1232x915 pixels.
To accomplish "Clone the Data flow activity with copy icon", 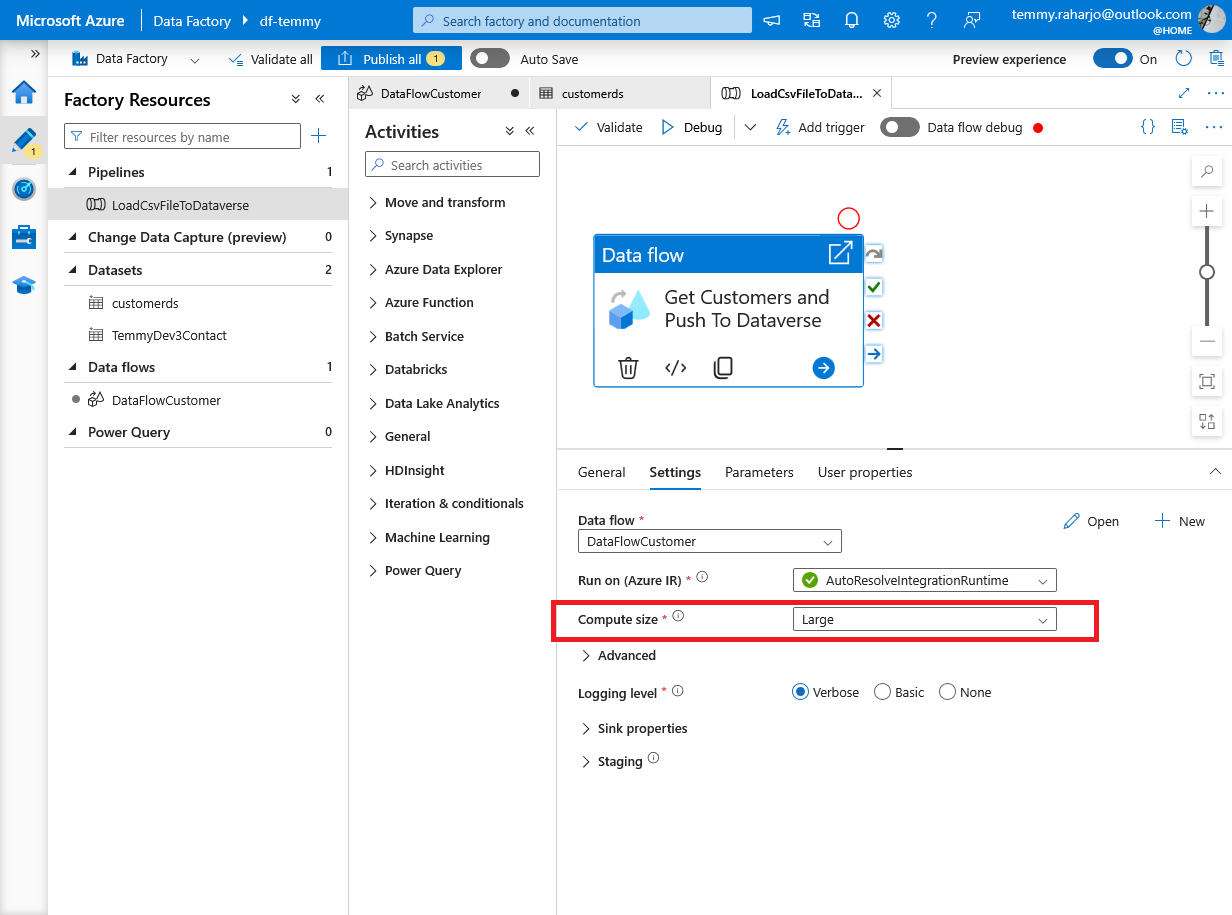I will click(723, 367).
